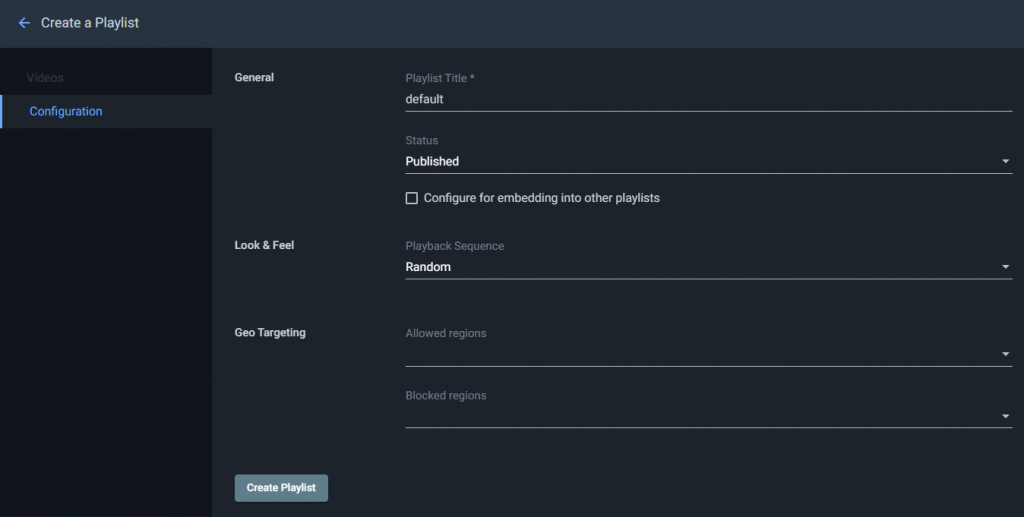Viewport: 1024px width, 517px height.
Task: Expand the Allowed regions selector
Action: [709, 354]
